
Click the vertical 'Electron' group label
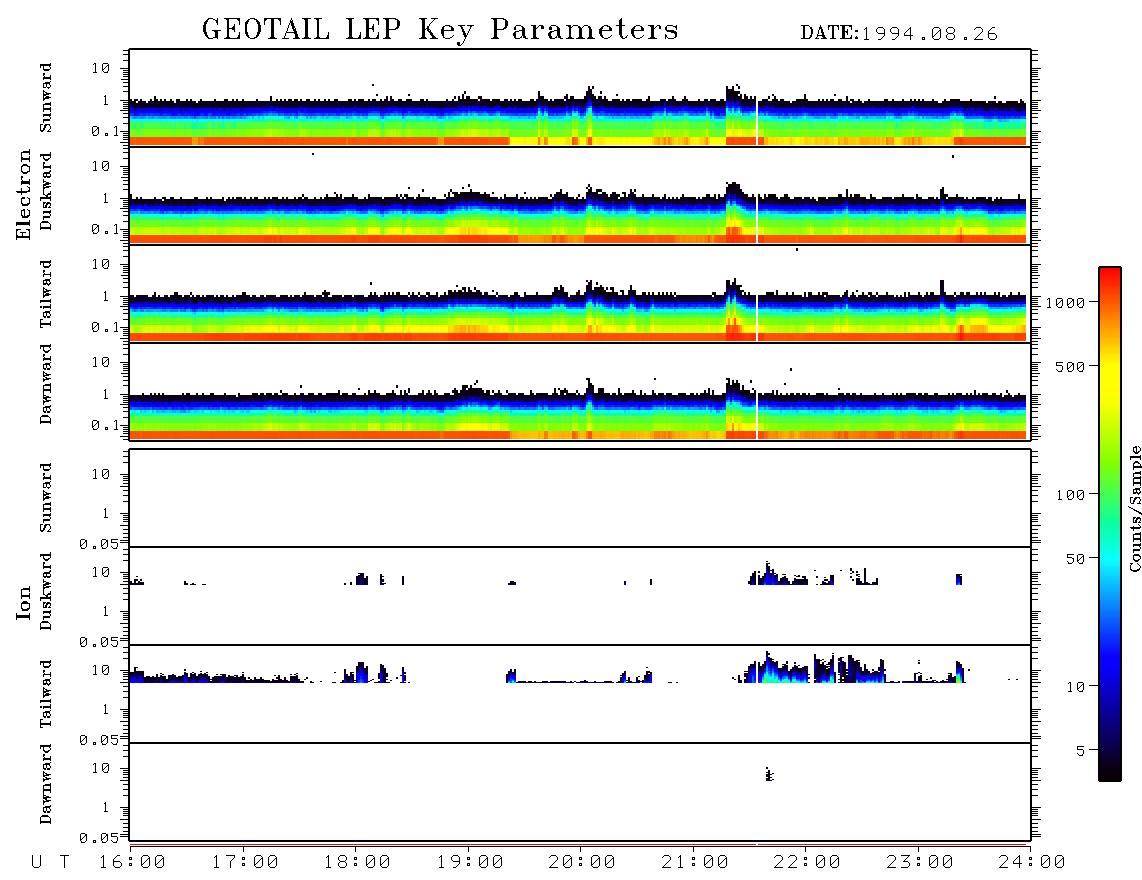tap(24, 195)
